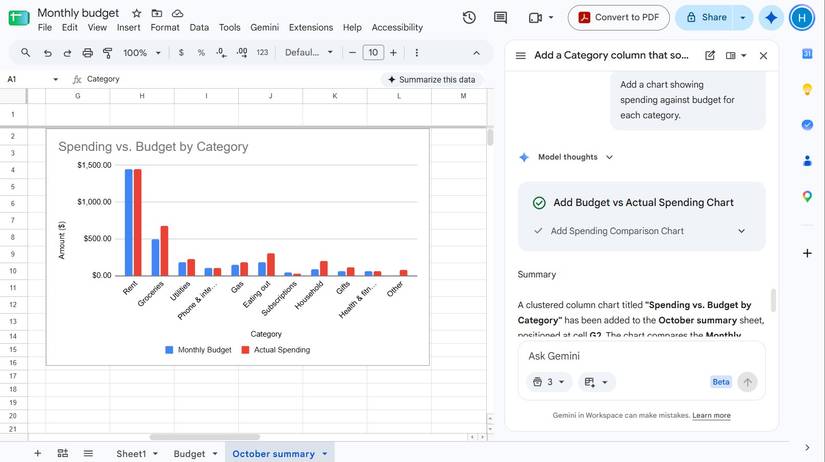Switch to Budget sheet tab

click(189, 454)
